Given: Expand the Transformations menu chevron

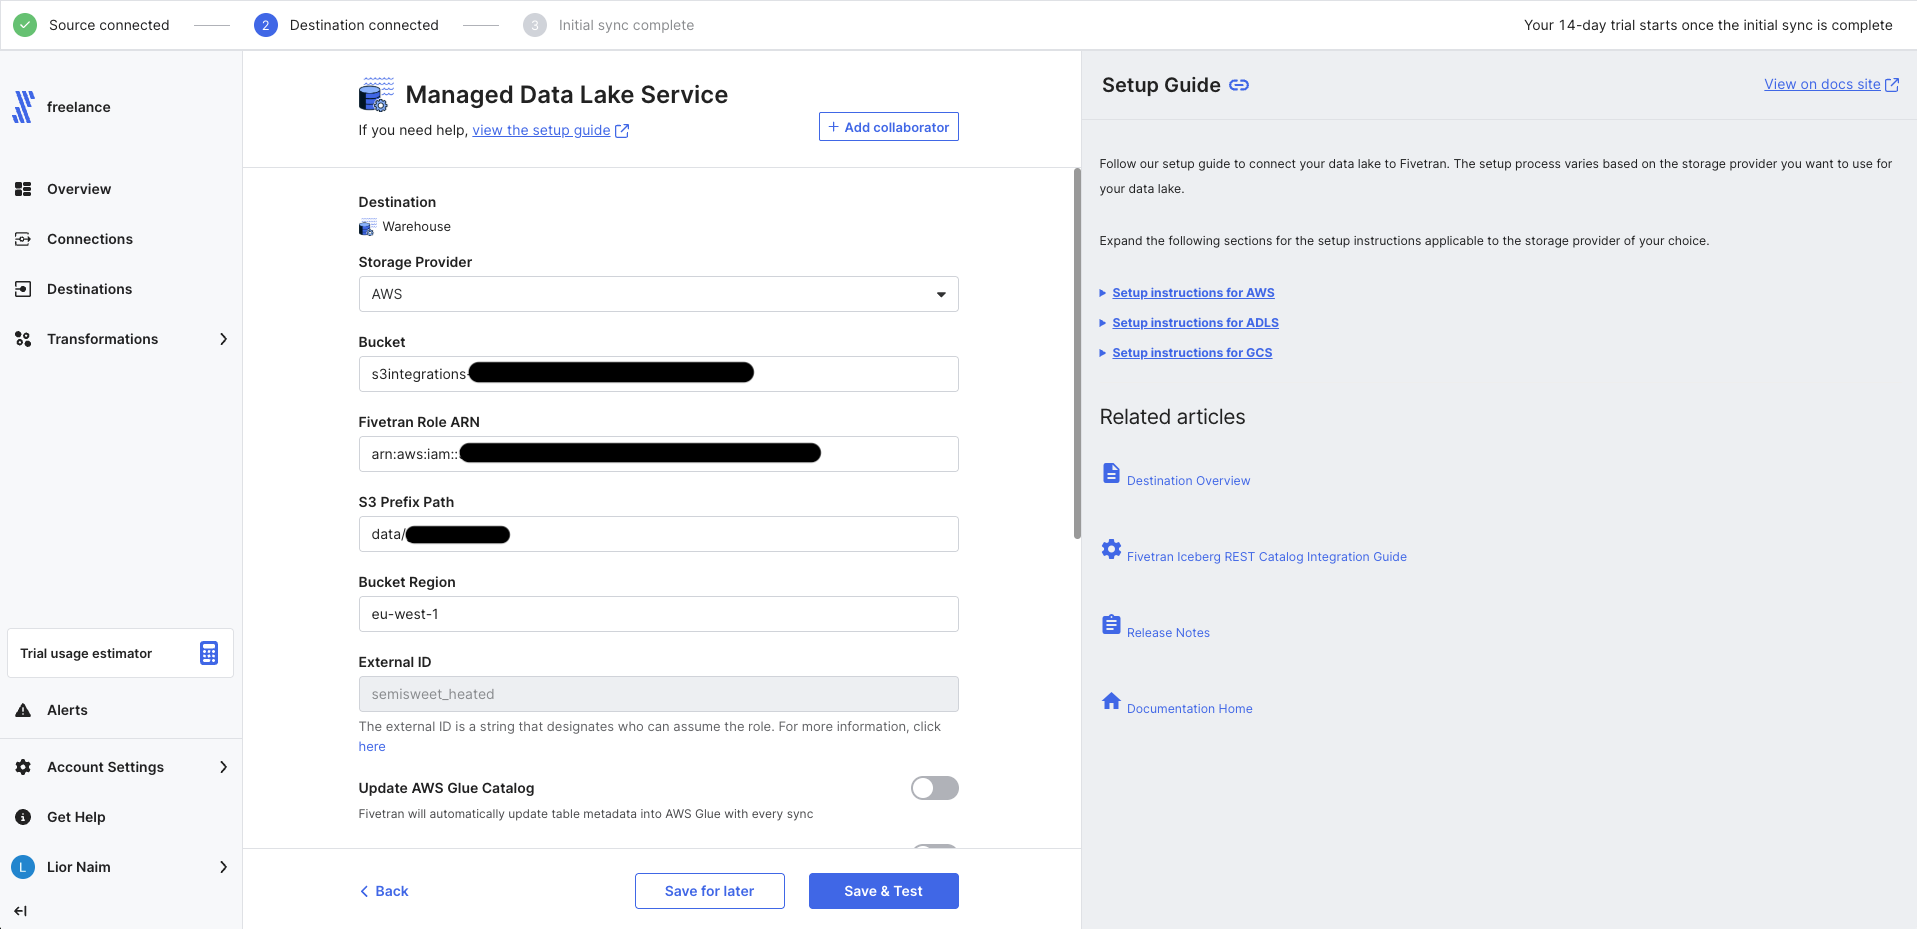Looking at the screenshot, I should 223,339.
